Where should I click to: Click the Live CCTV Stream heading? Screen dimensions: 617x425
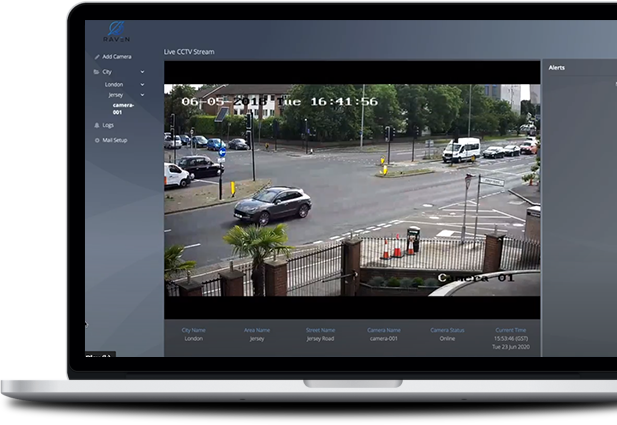click(189, 51)
